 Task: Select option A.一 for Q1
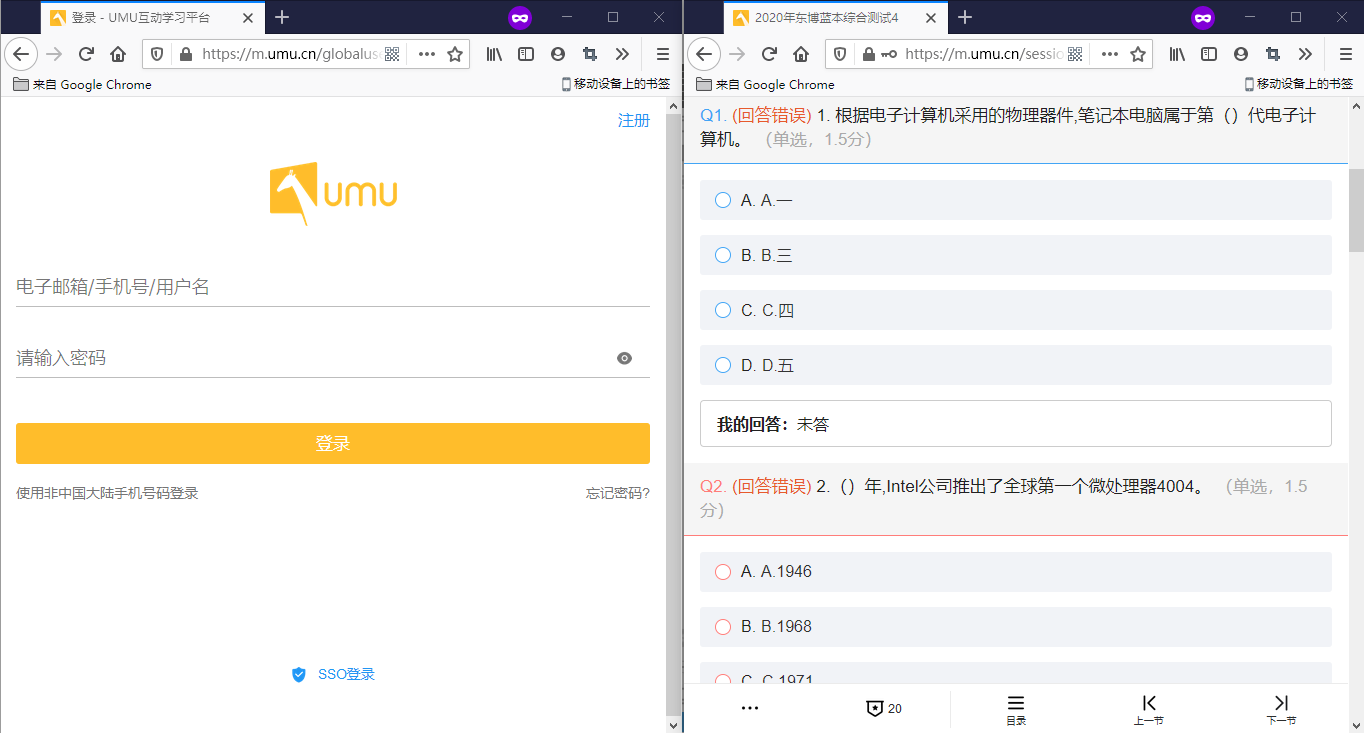pyautogui.click(x=1016, y=200)
